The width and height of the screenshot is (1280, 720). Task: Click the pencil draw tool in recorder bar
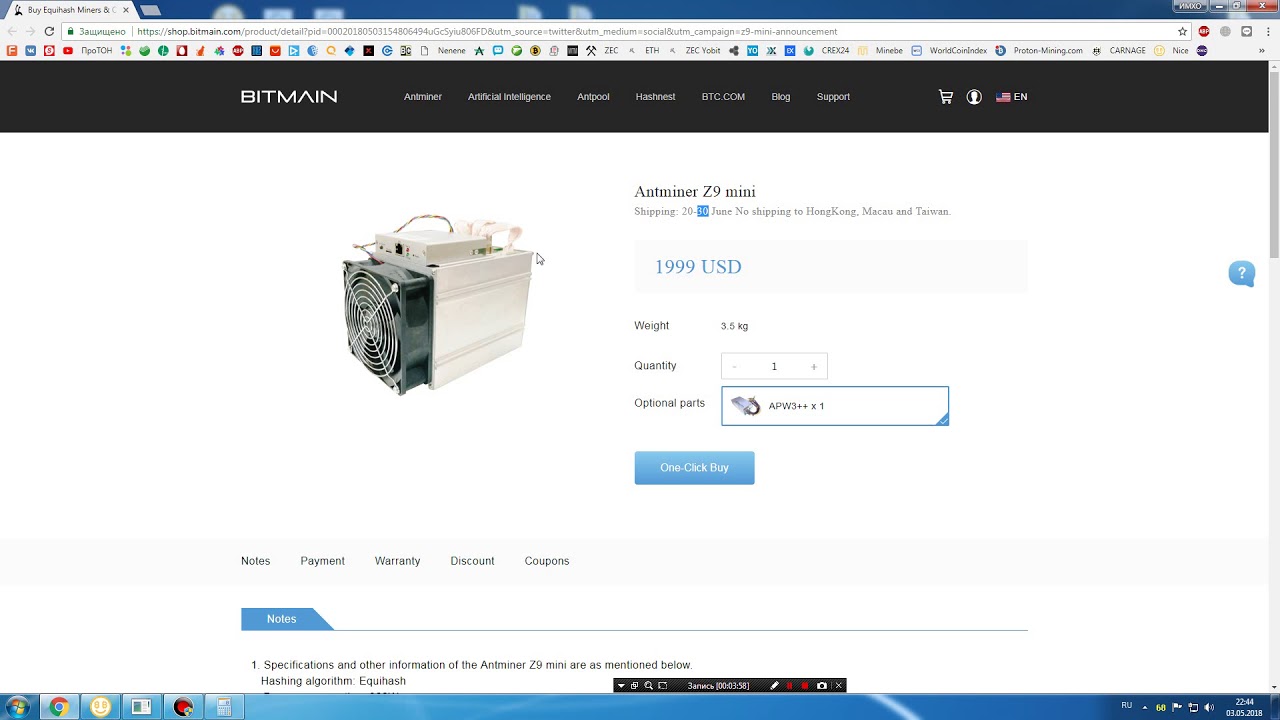[x=774, y=685]
